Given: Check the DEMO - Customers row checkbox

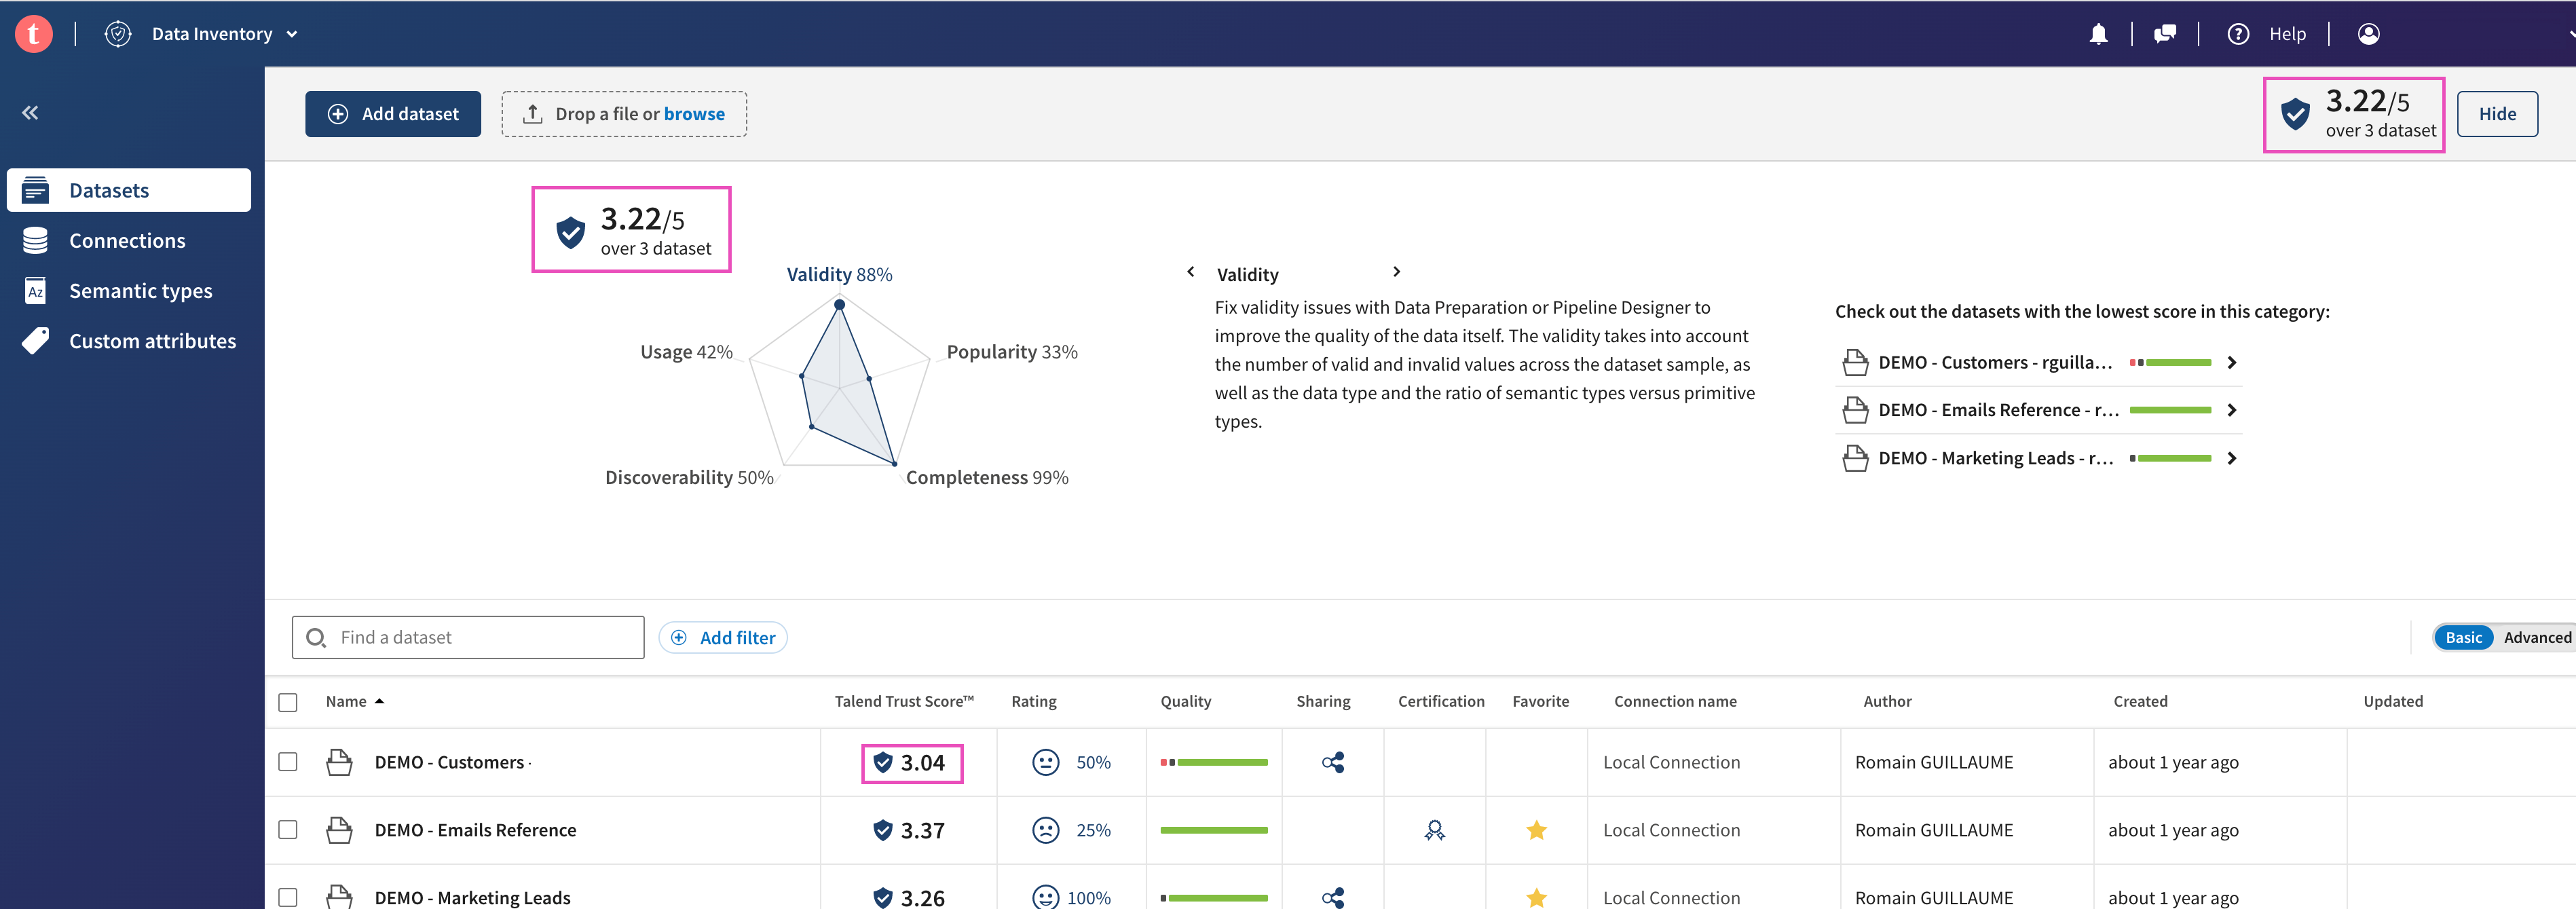Looking at the screenshot, I should point(288,762).
